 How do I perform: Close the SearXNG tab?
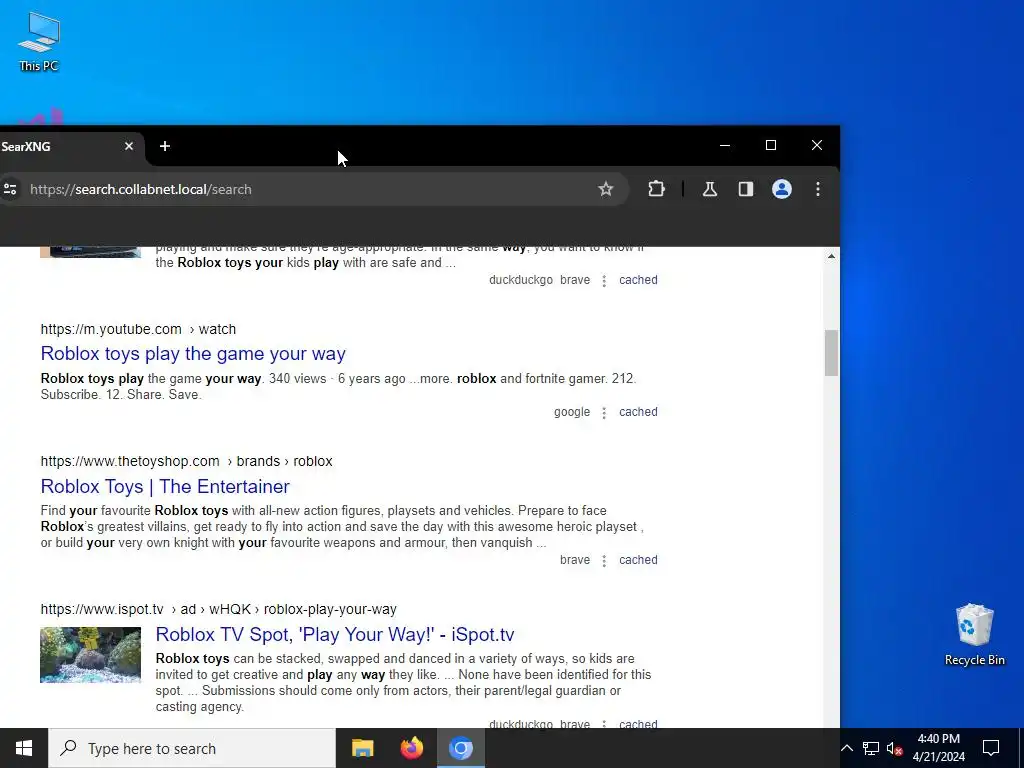coord(129,146)
